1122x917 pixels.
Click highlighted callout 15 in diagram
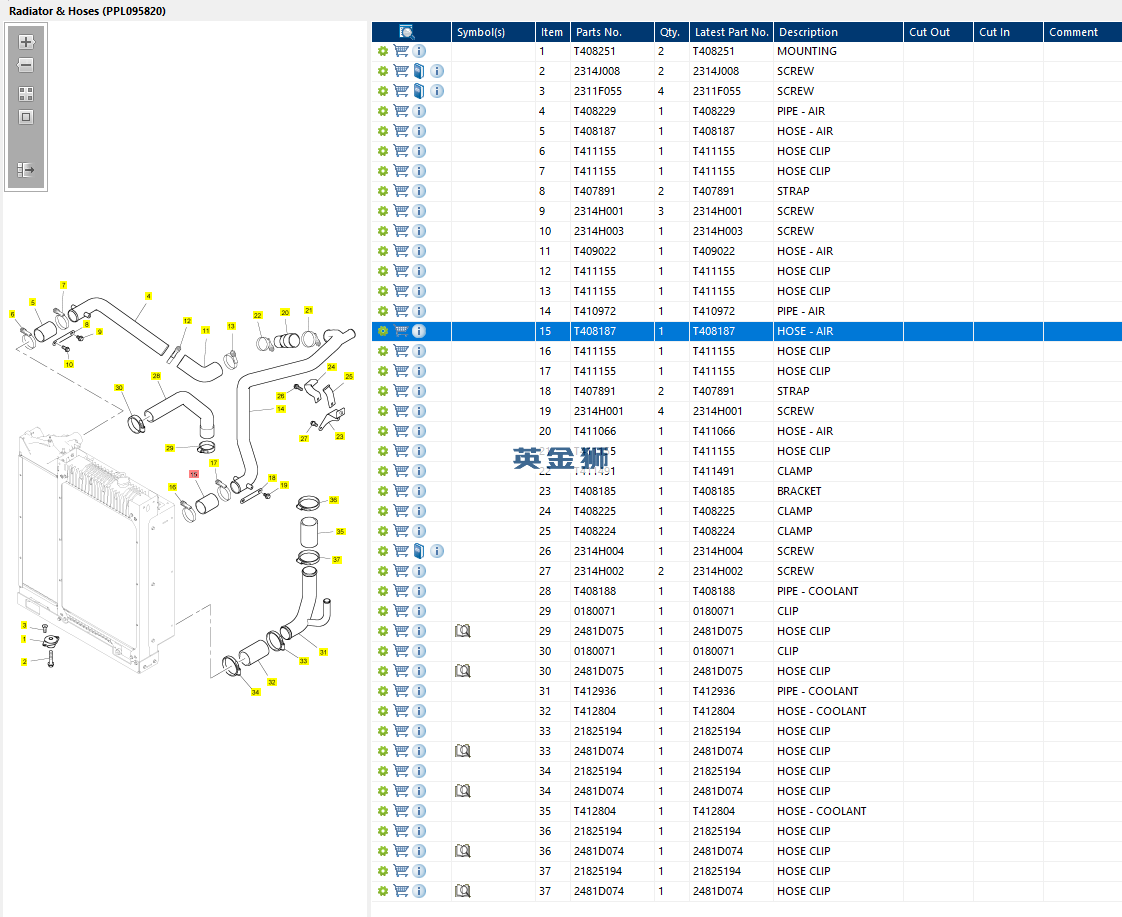(x=194, y=474)
